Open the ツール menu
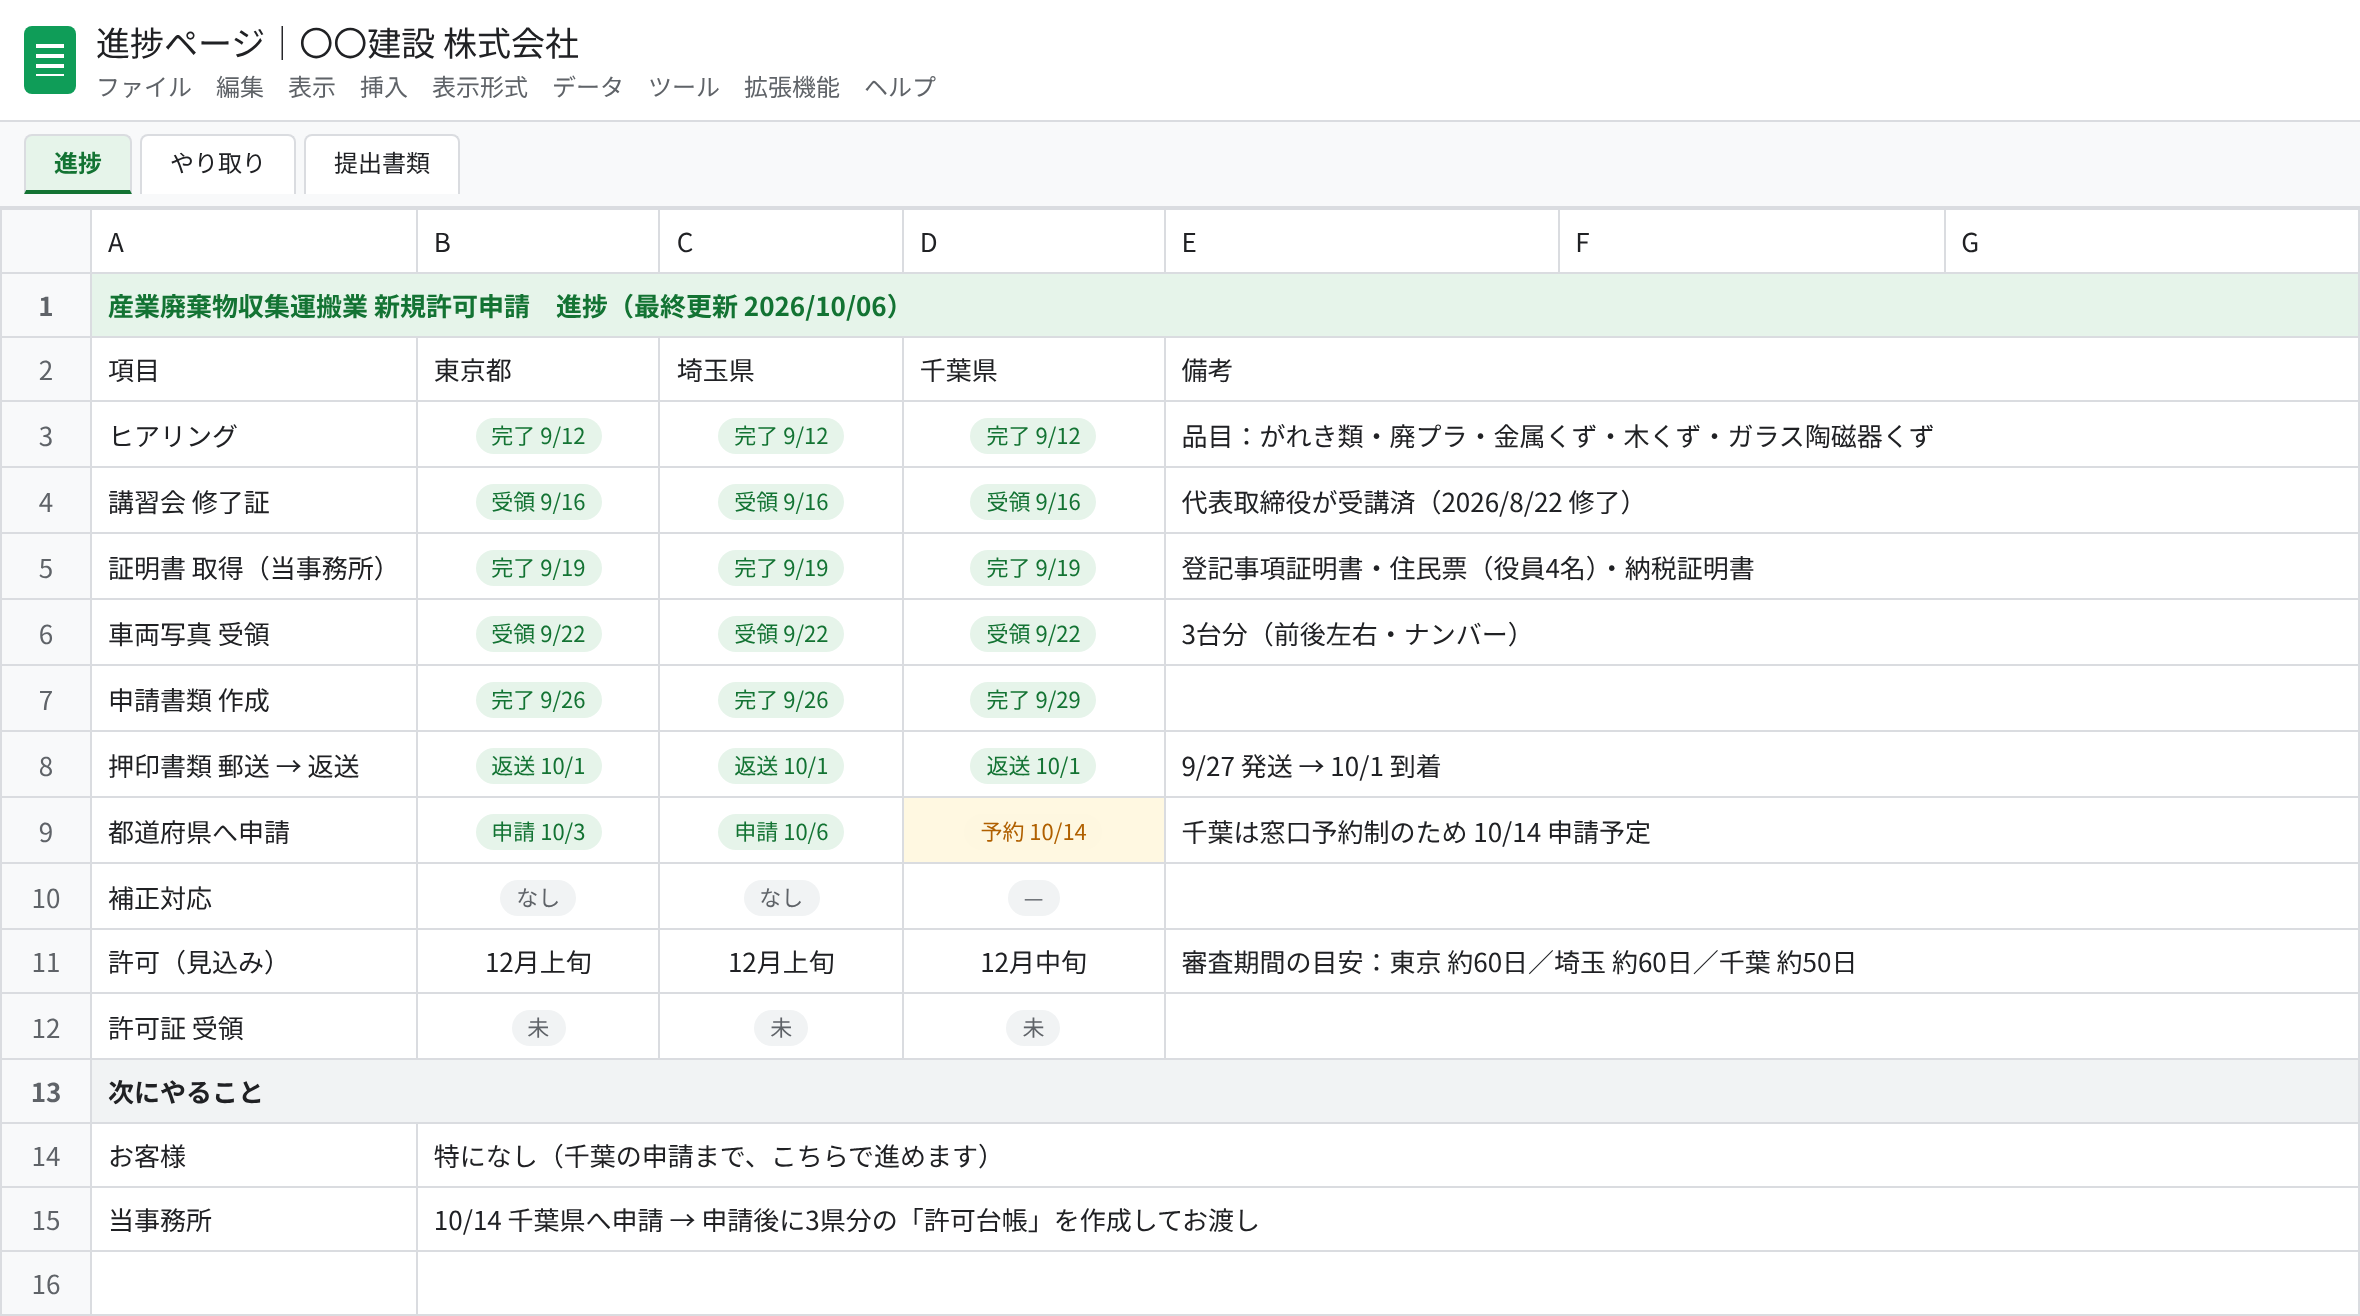 684,88
